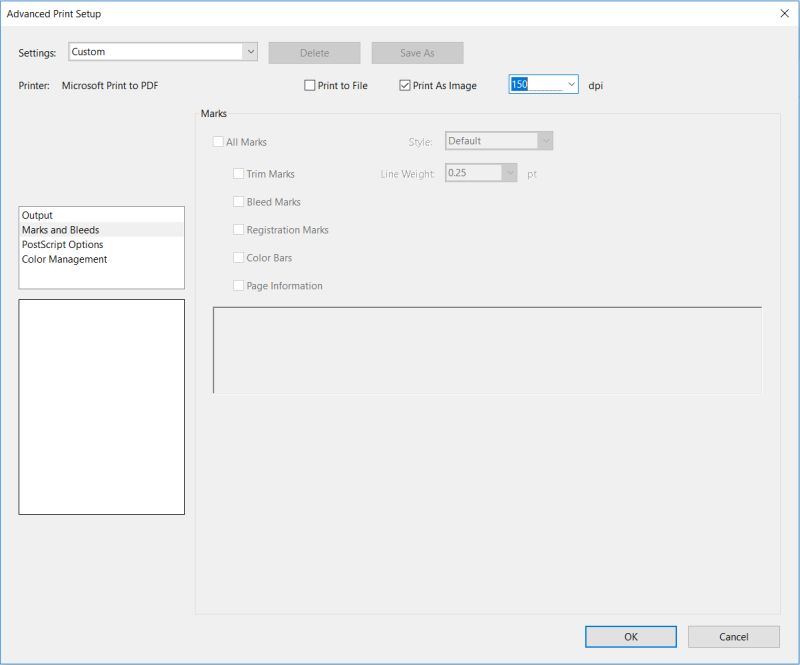The width and height of the screenshot is (800, 665).
Task: Open the marks Style Default dropdown
Action: pyautogui.click(x=499, y=141)
